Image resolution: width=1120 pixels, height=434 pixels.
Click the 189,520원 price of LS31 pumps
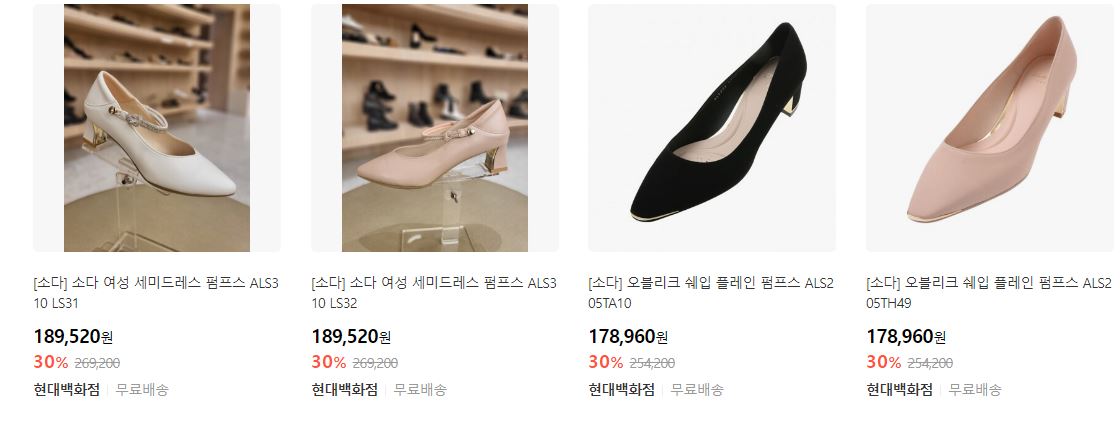[74, 336]
